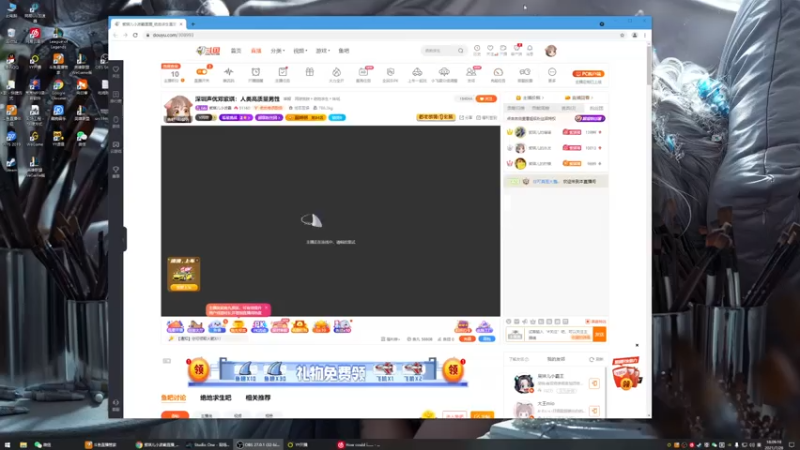The height and width of the screenshot is (450, 800).
Task: Toggle the orange live-status switch in toolbar
Action: pyautogui.click(x=202, y=72)
